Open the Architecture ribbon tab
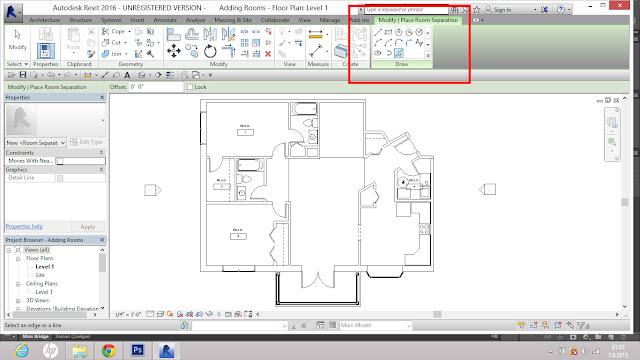This screenshot has height=360, width=640. pyautogui.click(x=44, y=20)
